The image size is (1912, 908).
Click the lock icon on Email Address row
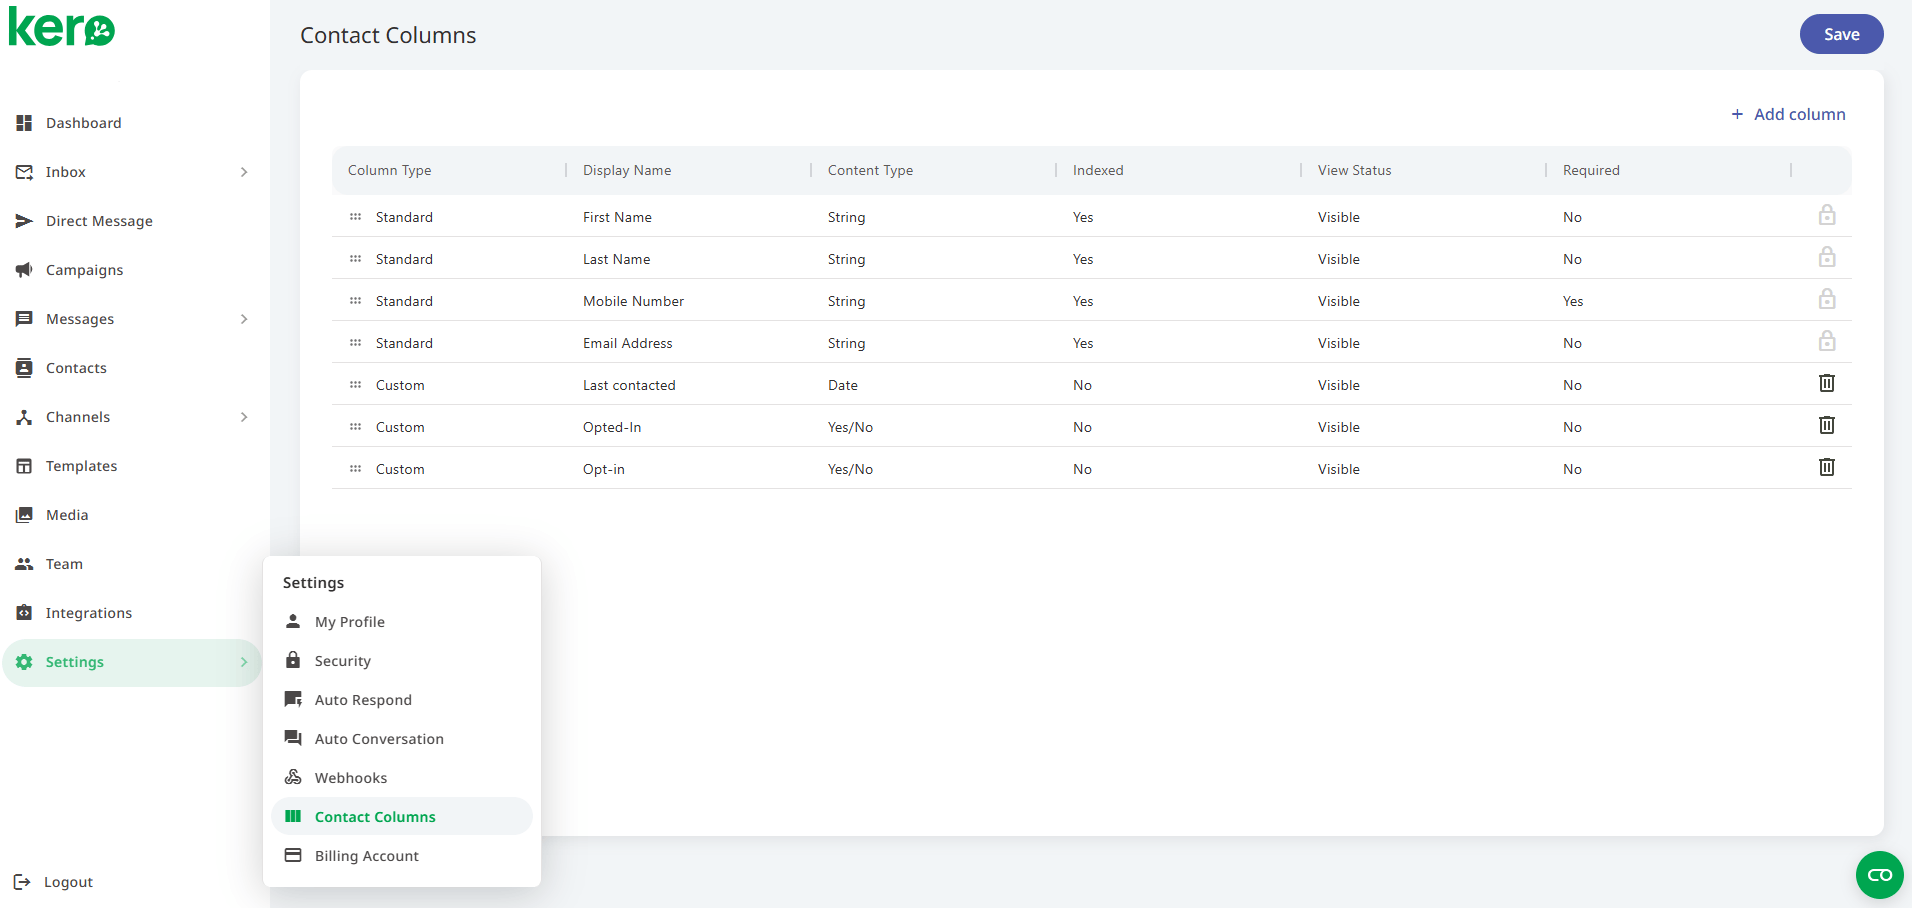pyautogui.click(x=1827, y=341)
